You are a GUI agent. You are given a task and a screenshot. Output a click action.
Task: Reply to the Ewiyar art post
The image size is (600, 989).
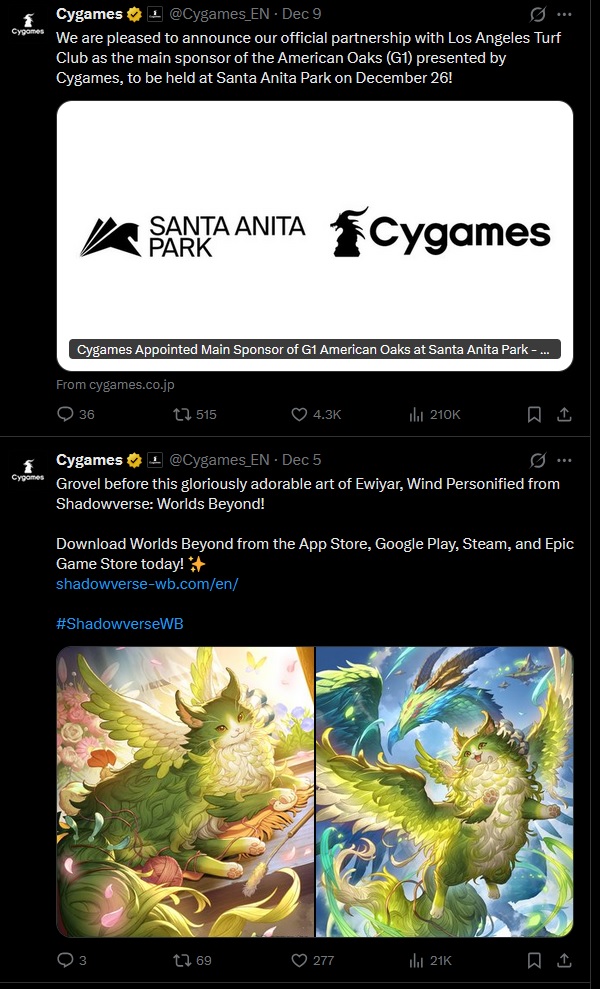(x=71, y=960)
